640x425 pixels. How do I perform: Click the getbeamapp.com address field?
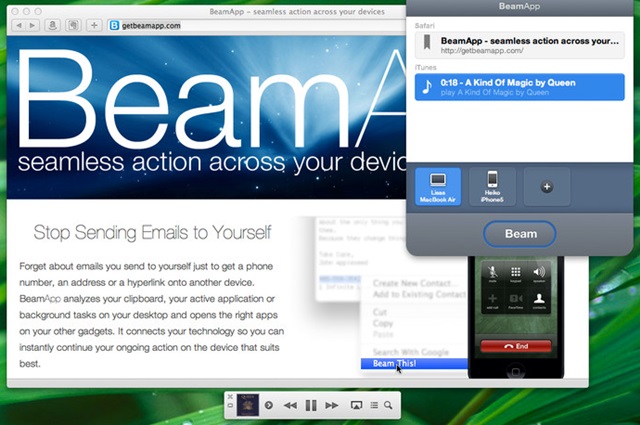pyautogui.click(x=257, y=25)
